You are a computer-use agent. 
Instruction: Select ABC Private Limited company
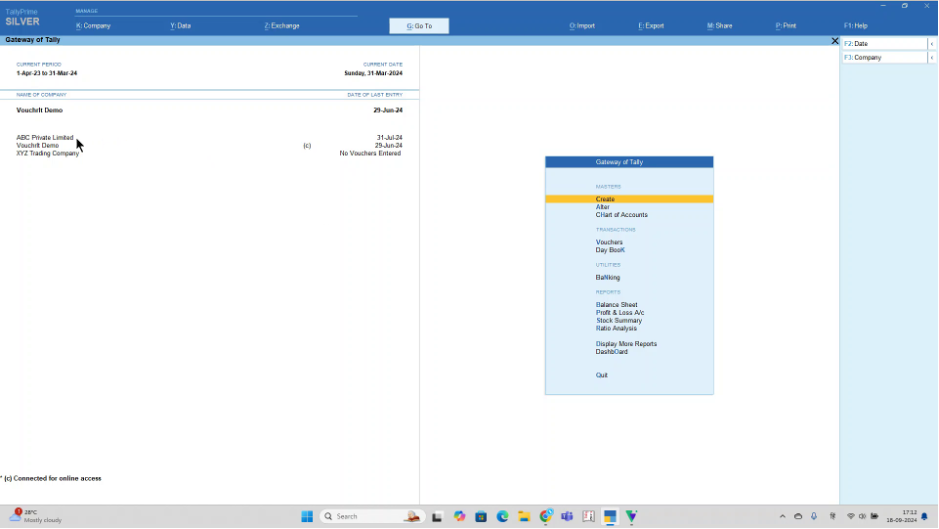45,137
